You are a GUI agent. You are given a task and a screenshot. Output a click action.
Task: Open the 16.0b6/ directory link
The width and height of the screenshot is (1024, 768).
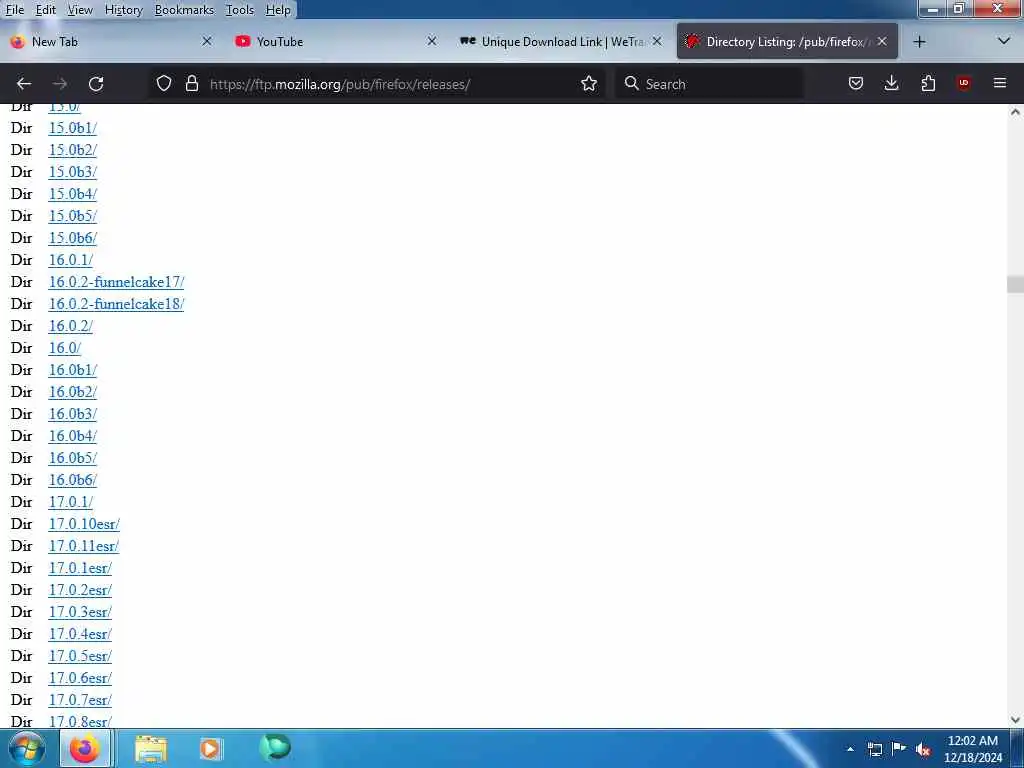[x=72, y=480]
